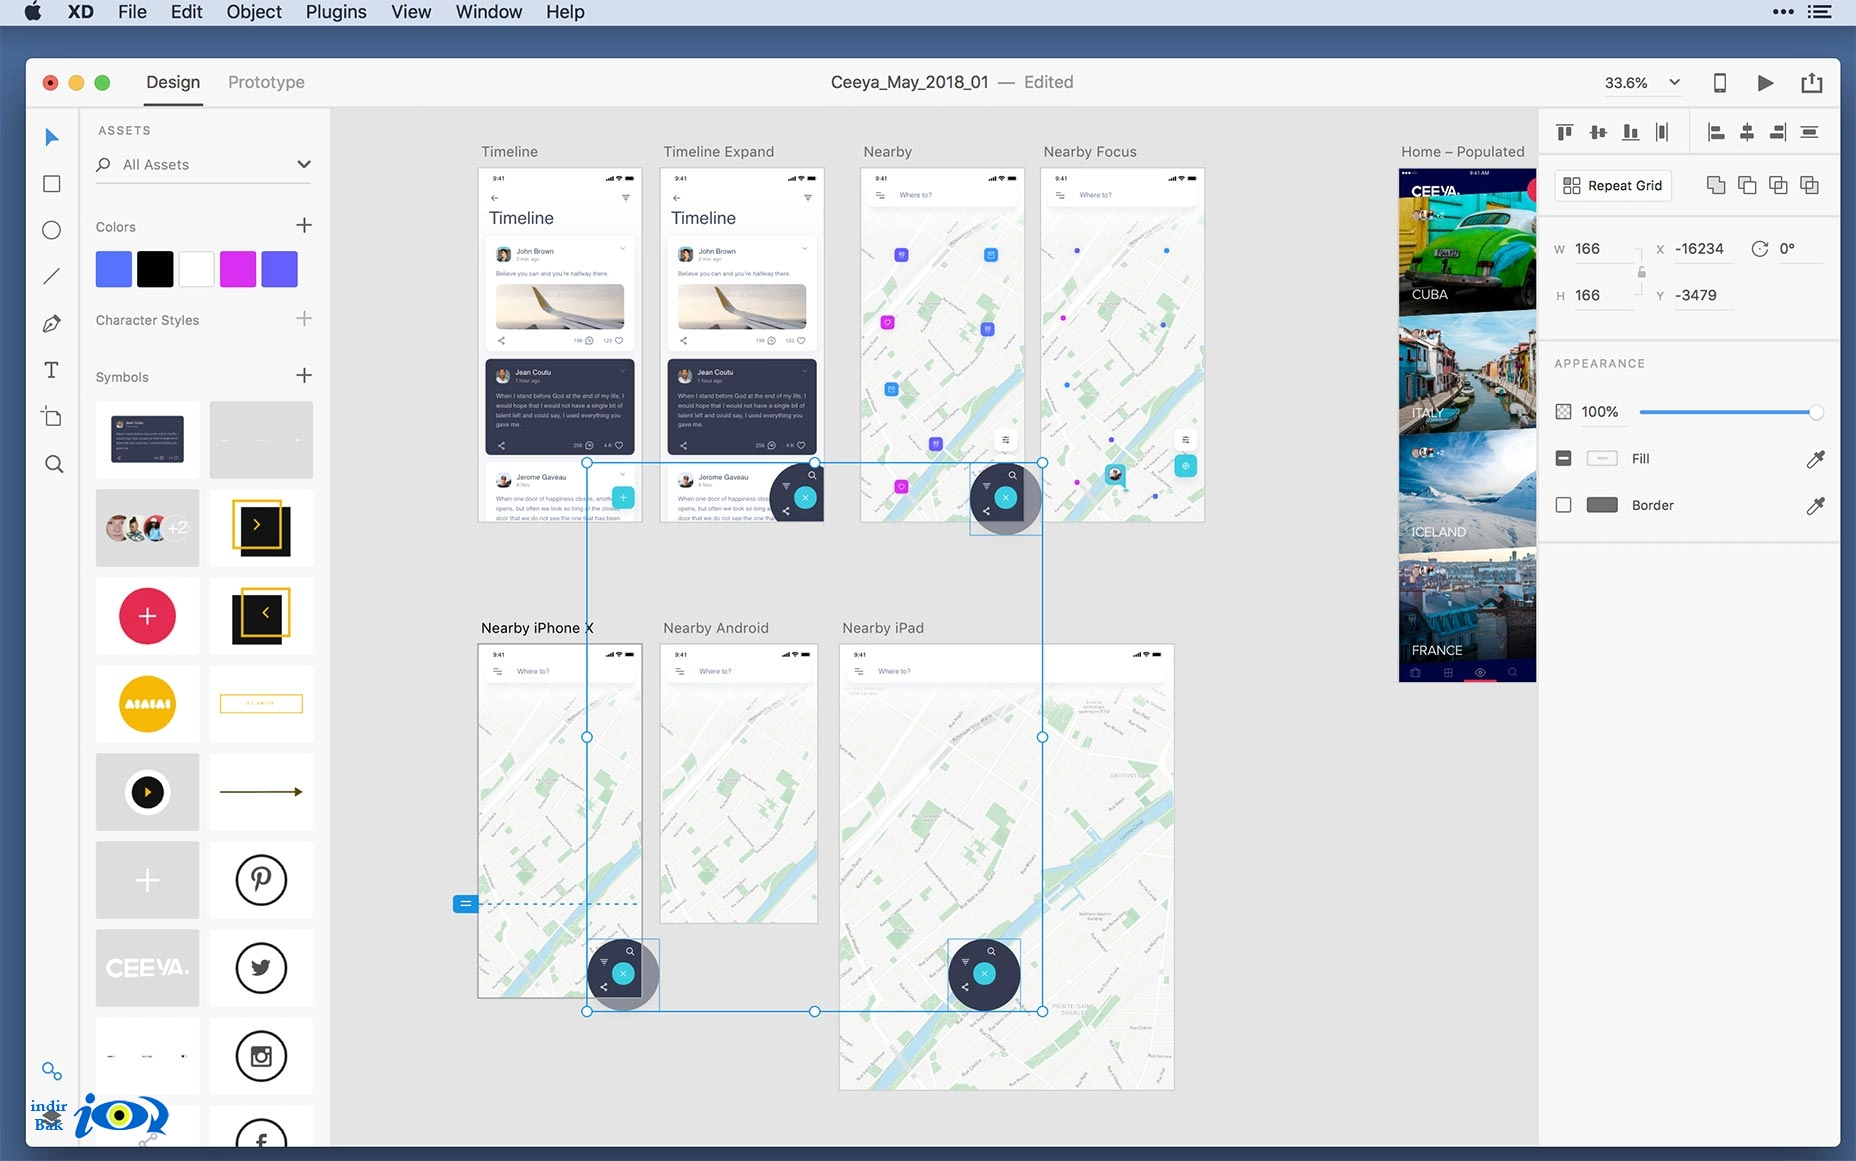Adjust the opacity slider handle
The width and height of the screenshot is (1856, 1161).
(1816, 412)
